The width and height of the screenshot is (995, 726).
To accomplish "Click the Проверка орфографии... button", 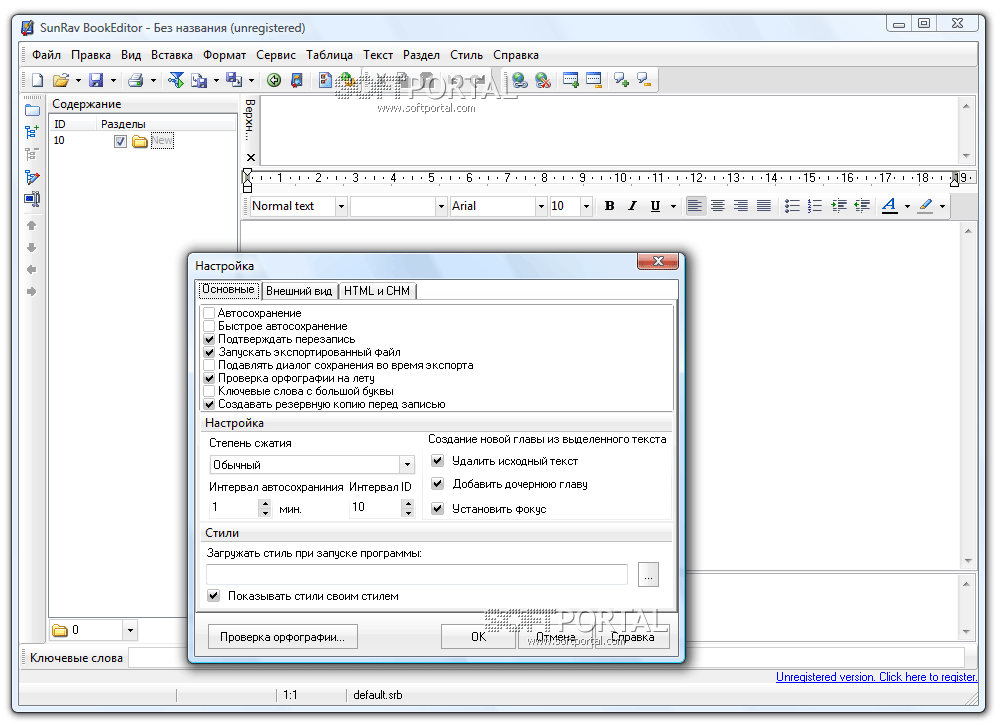I will 282,637.
